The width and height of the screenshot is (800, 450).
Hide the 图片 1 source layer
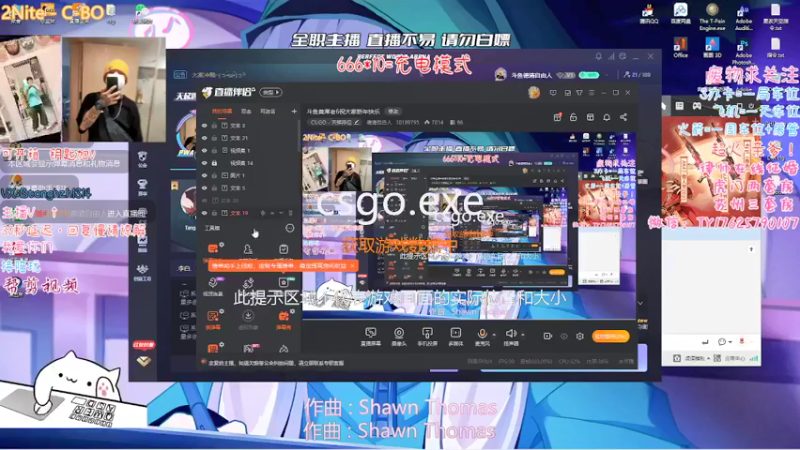(205, 176)
